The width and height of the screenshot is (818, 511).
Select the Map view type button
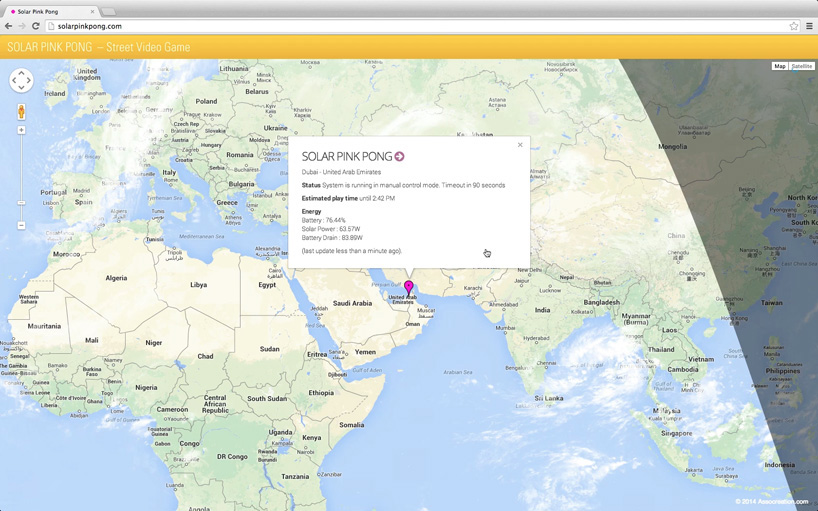coord(780,66)
